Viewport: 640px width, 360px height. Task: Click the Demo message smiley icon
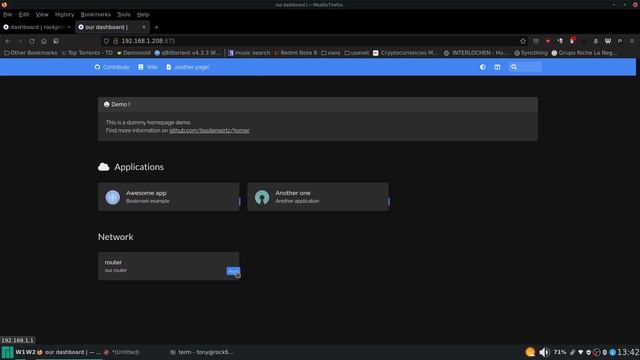coord(107,104)
